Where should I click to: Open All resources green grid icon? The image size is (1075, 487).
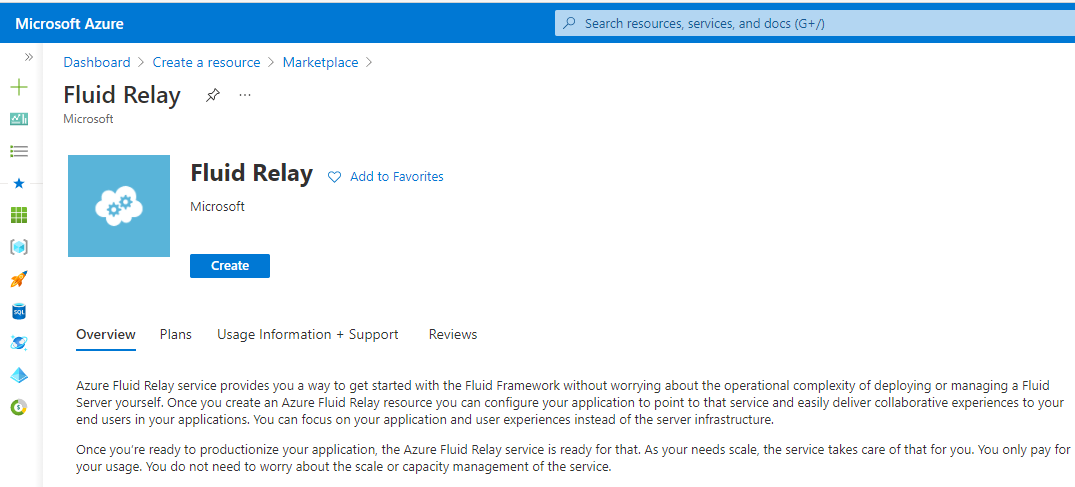pyautogui.click(x=19, y=215)
